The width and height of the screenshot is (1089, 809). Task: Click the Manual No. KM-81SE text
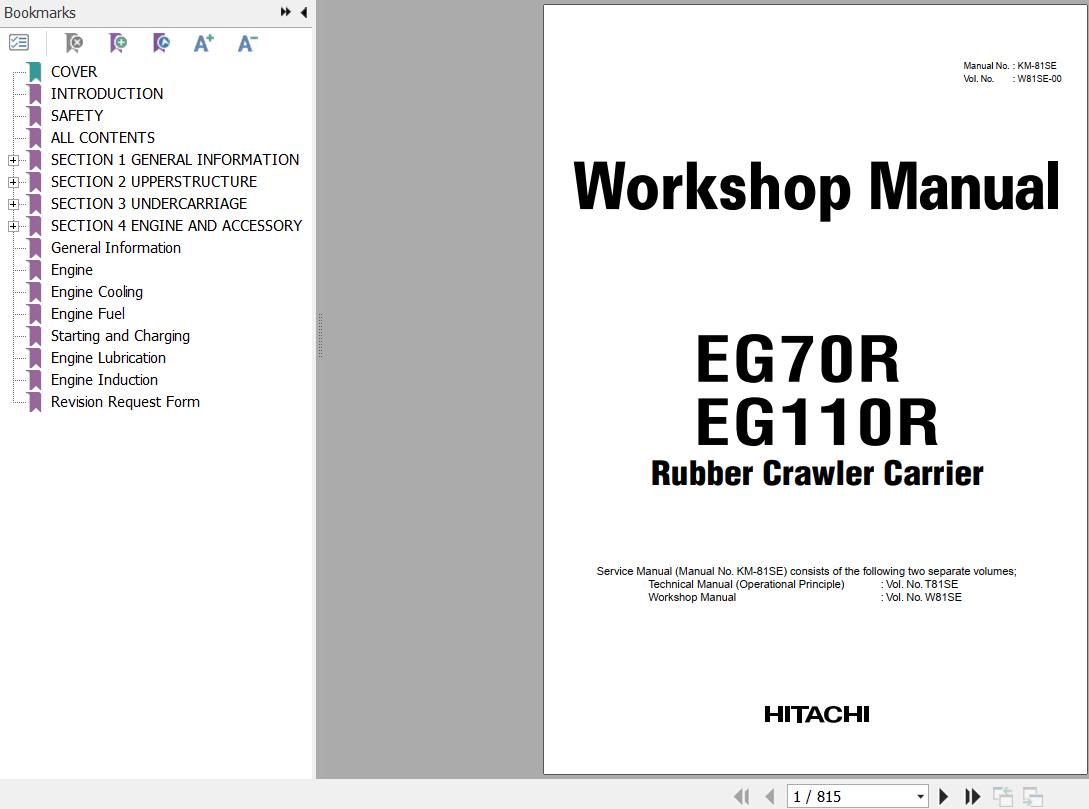tap(1010, 66)
